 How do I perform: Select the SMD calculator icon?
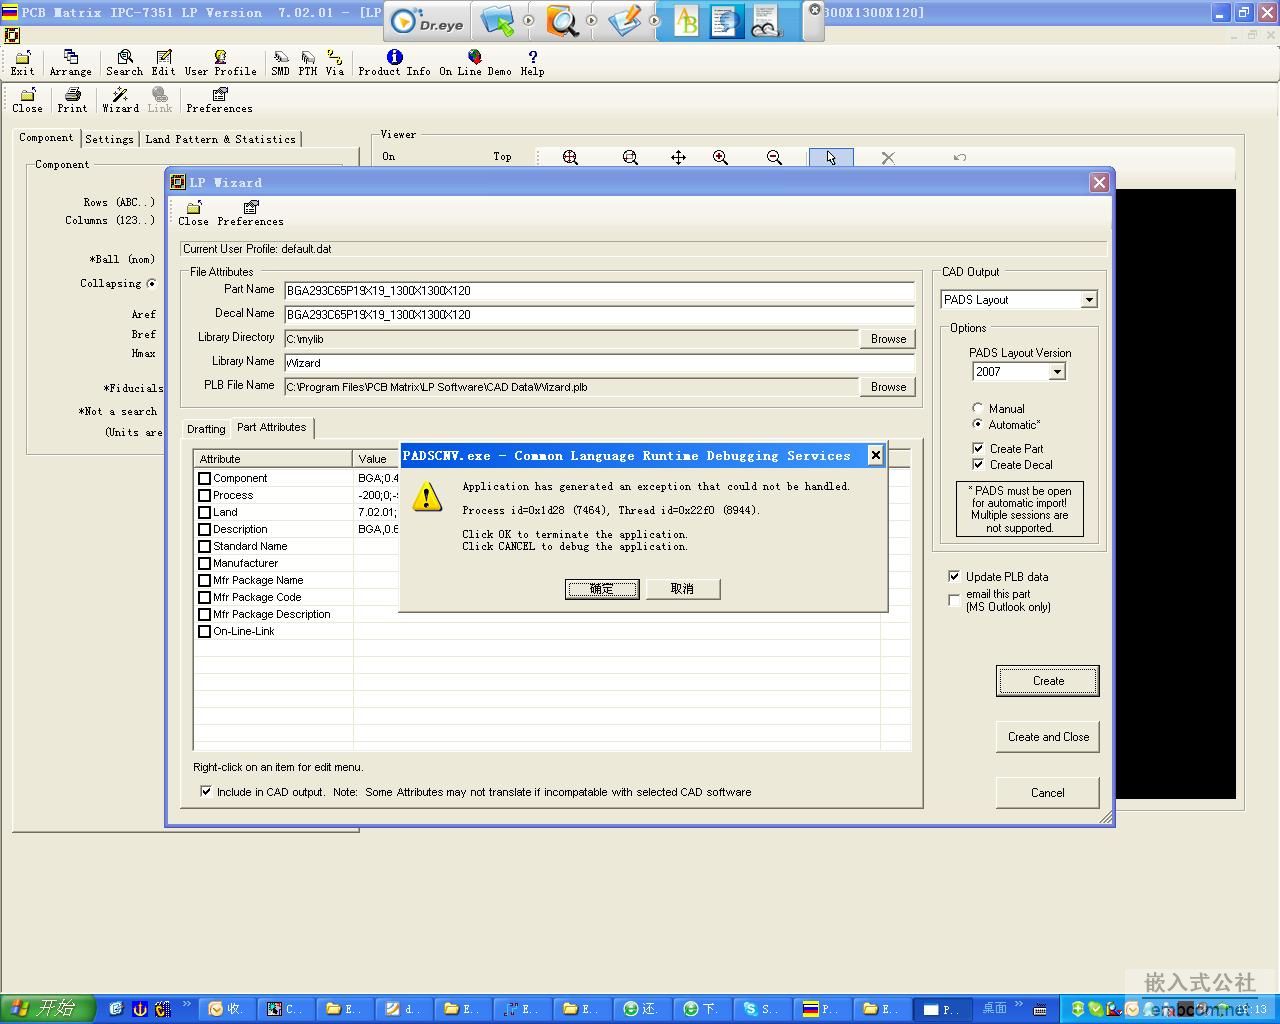pyautogui.click(x=280, y=63)
